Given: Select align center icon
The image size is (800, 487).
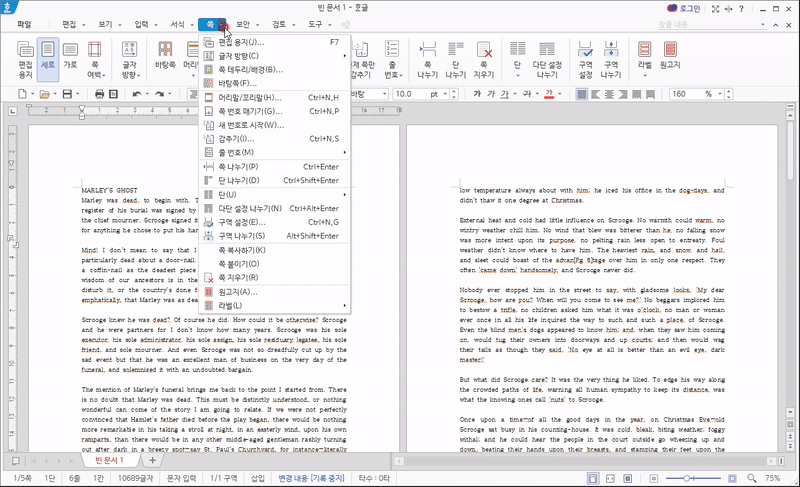Looking at the screenshot, I should pos(609,94).
